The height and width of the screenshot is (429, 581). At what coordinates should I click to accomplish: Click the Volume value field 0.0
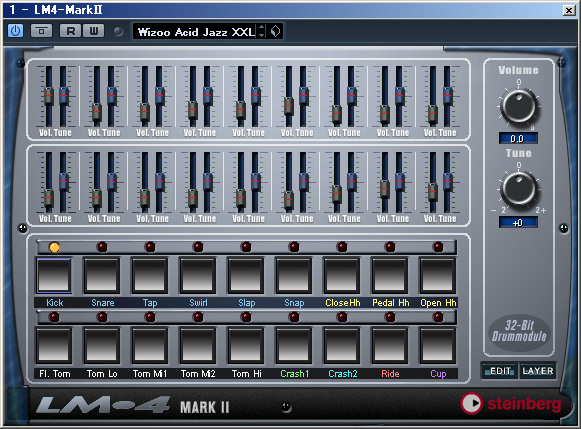518,139
